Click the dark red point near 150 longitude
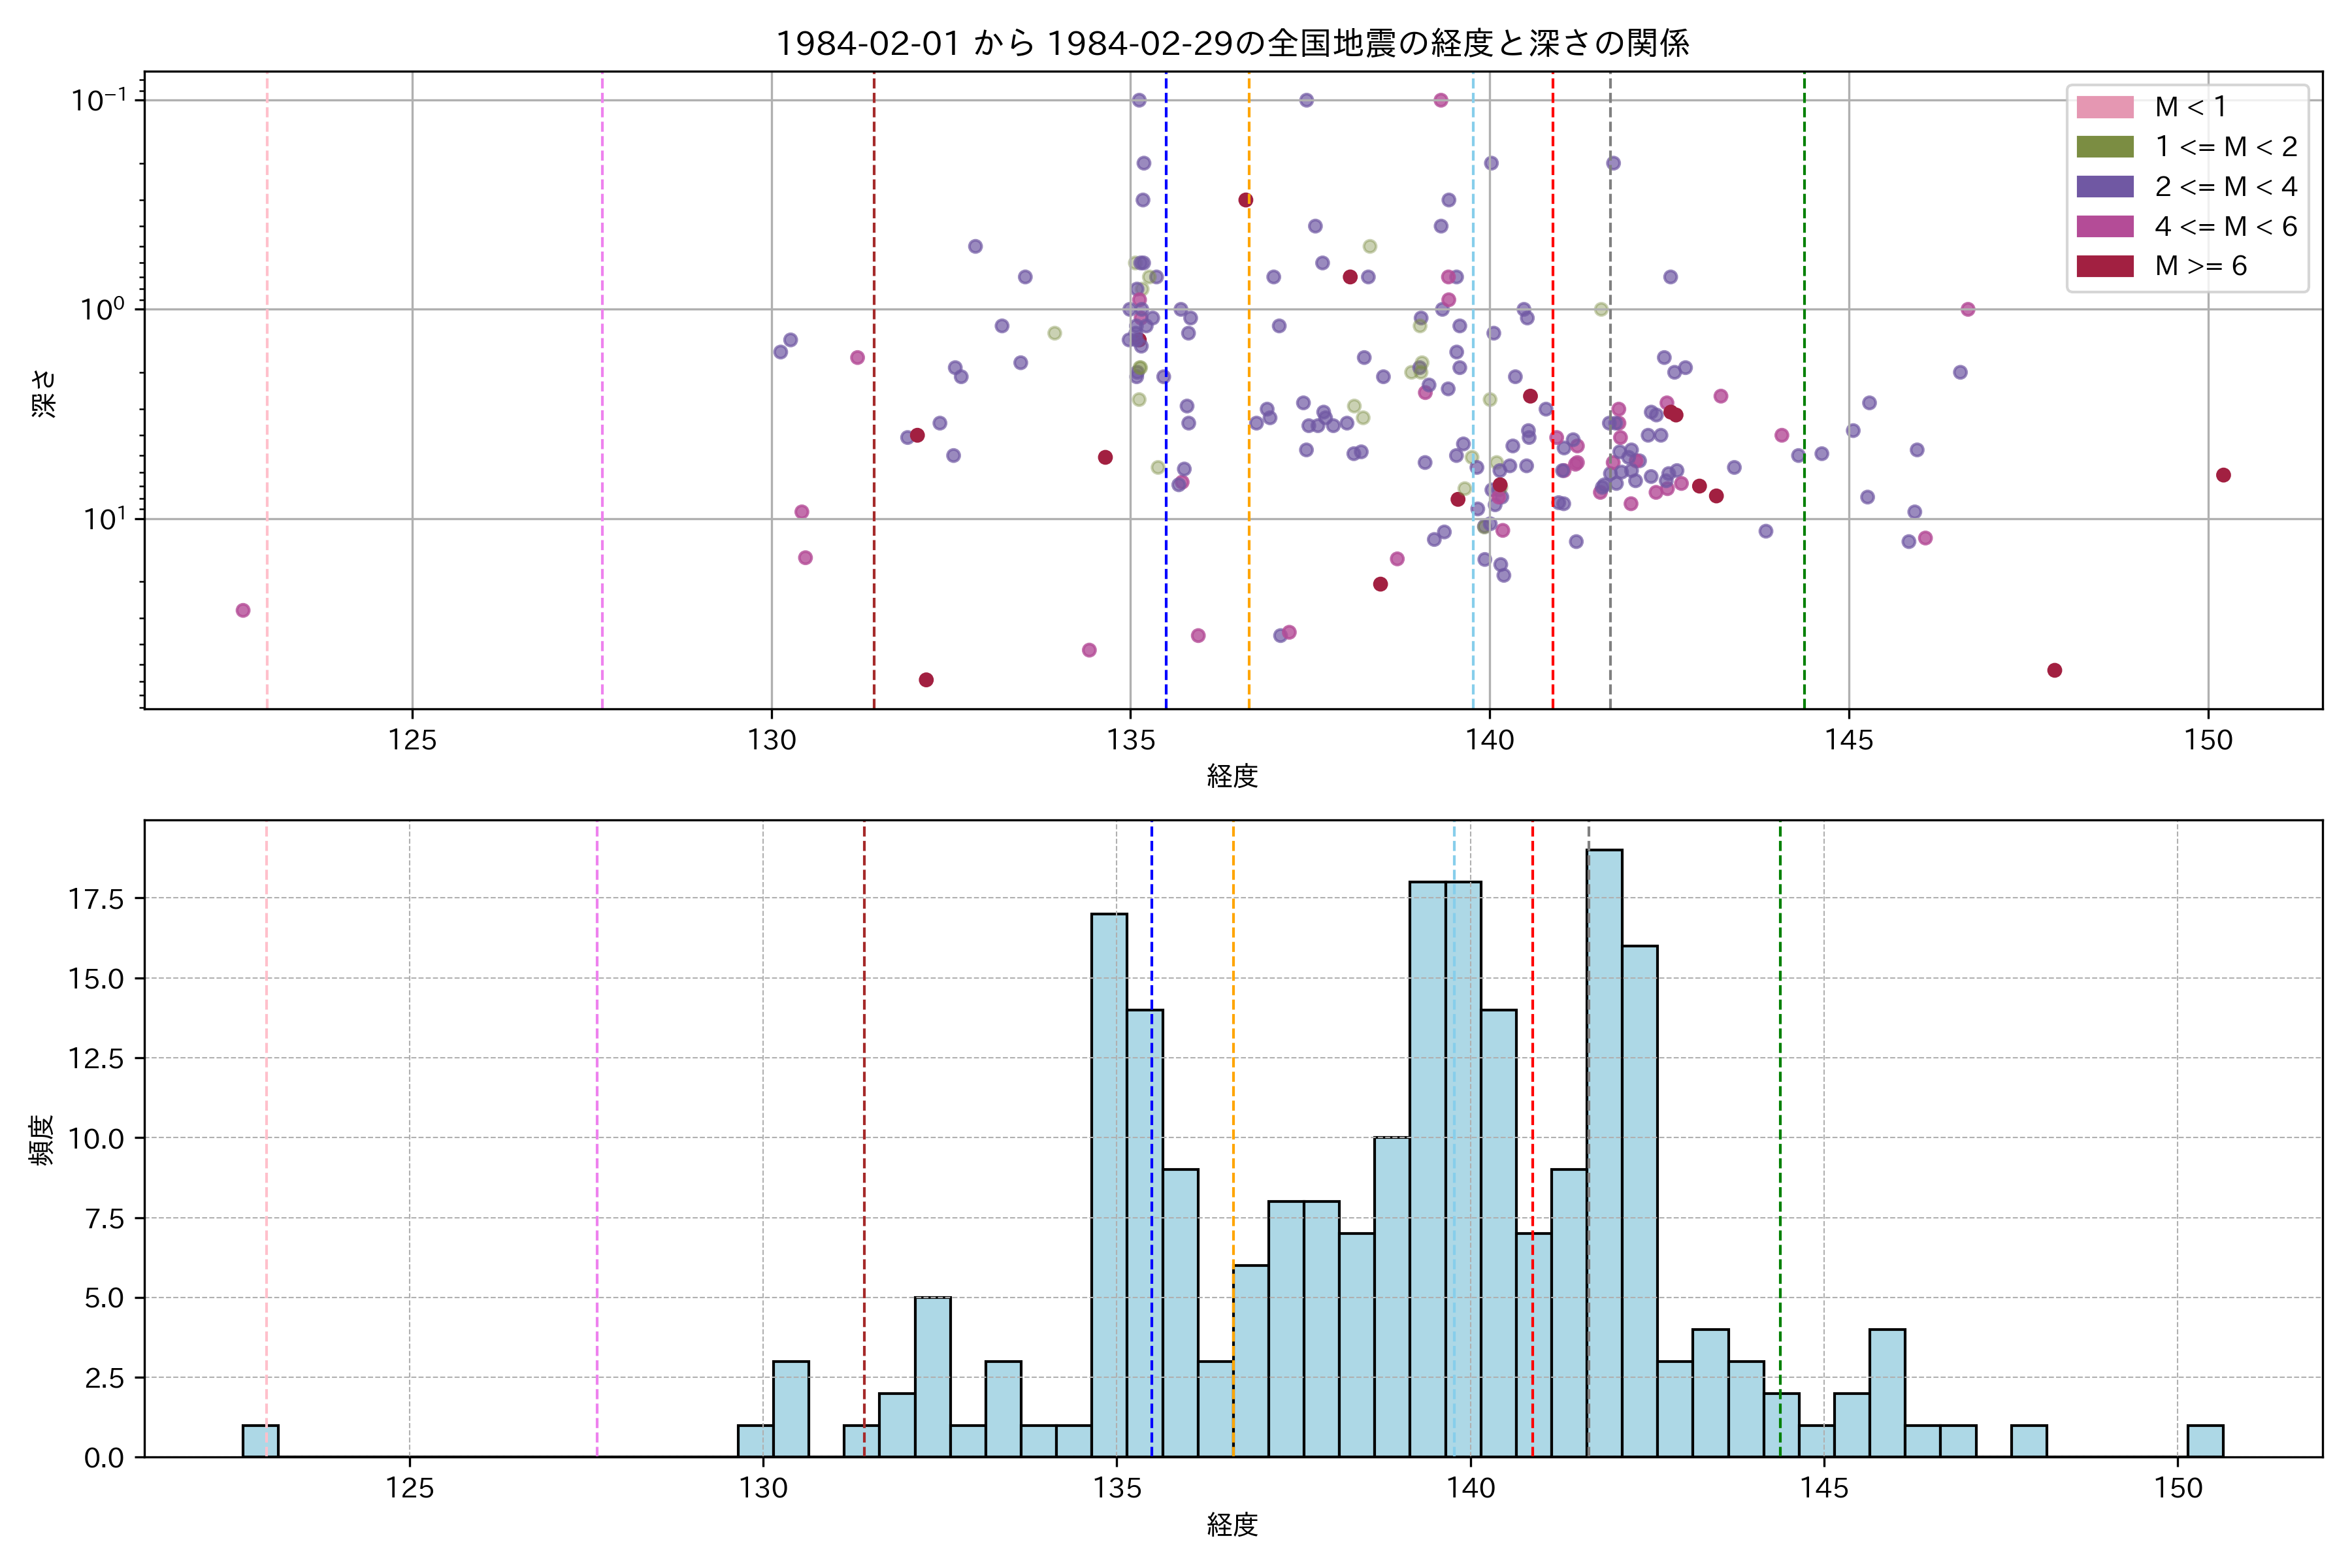 pos(2223,475)
